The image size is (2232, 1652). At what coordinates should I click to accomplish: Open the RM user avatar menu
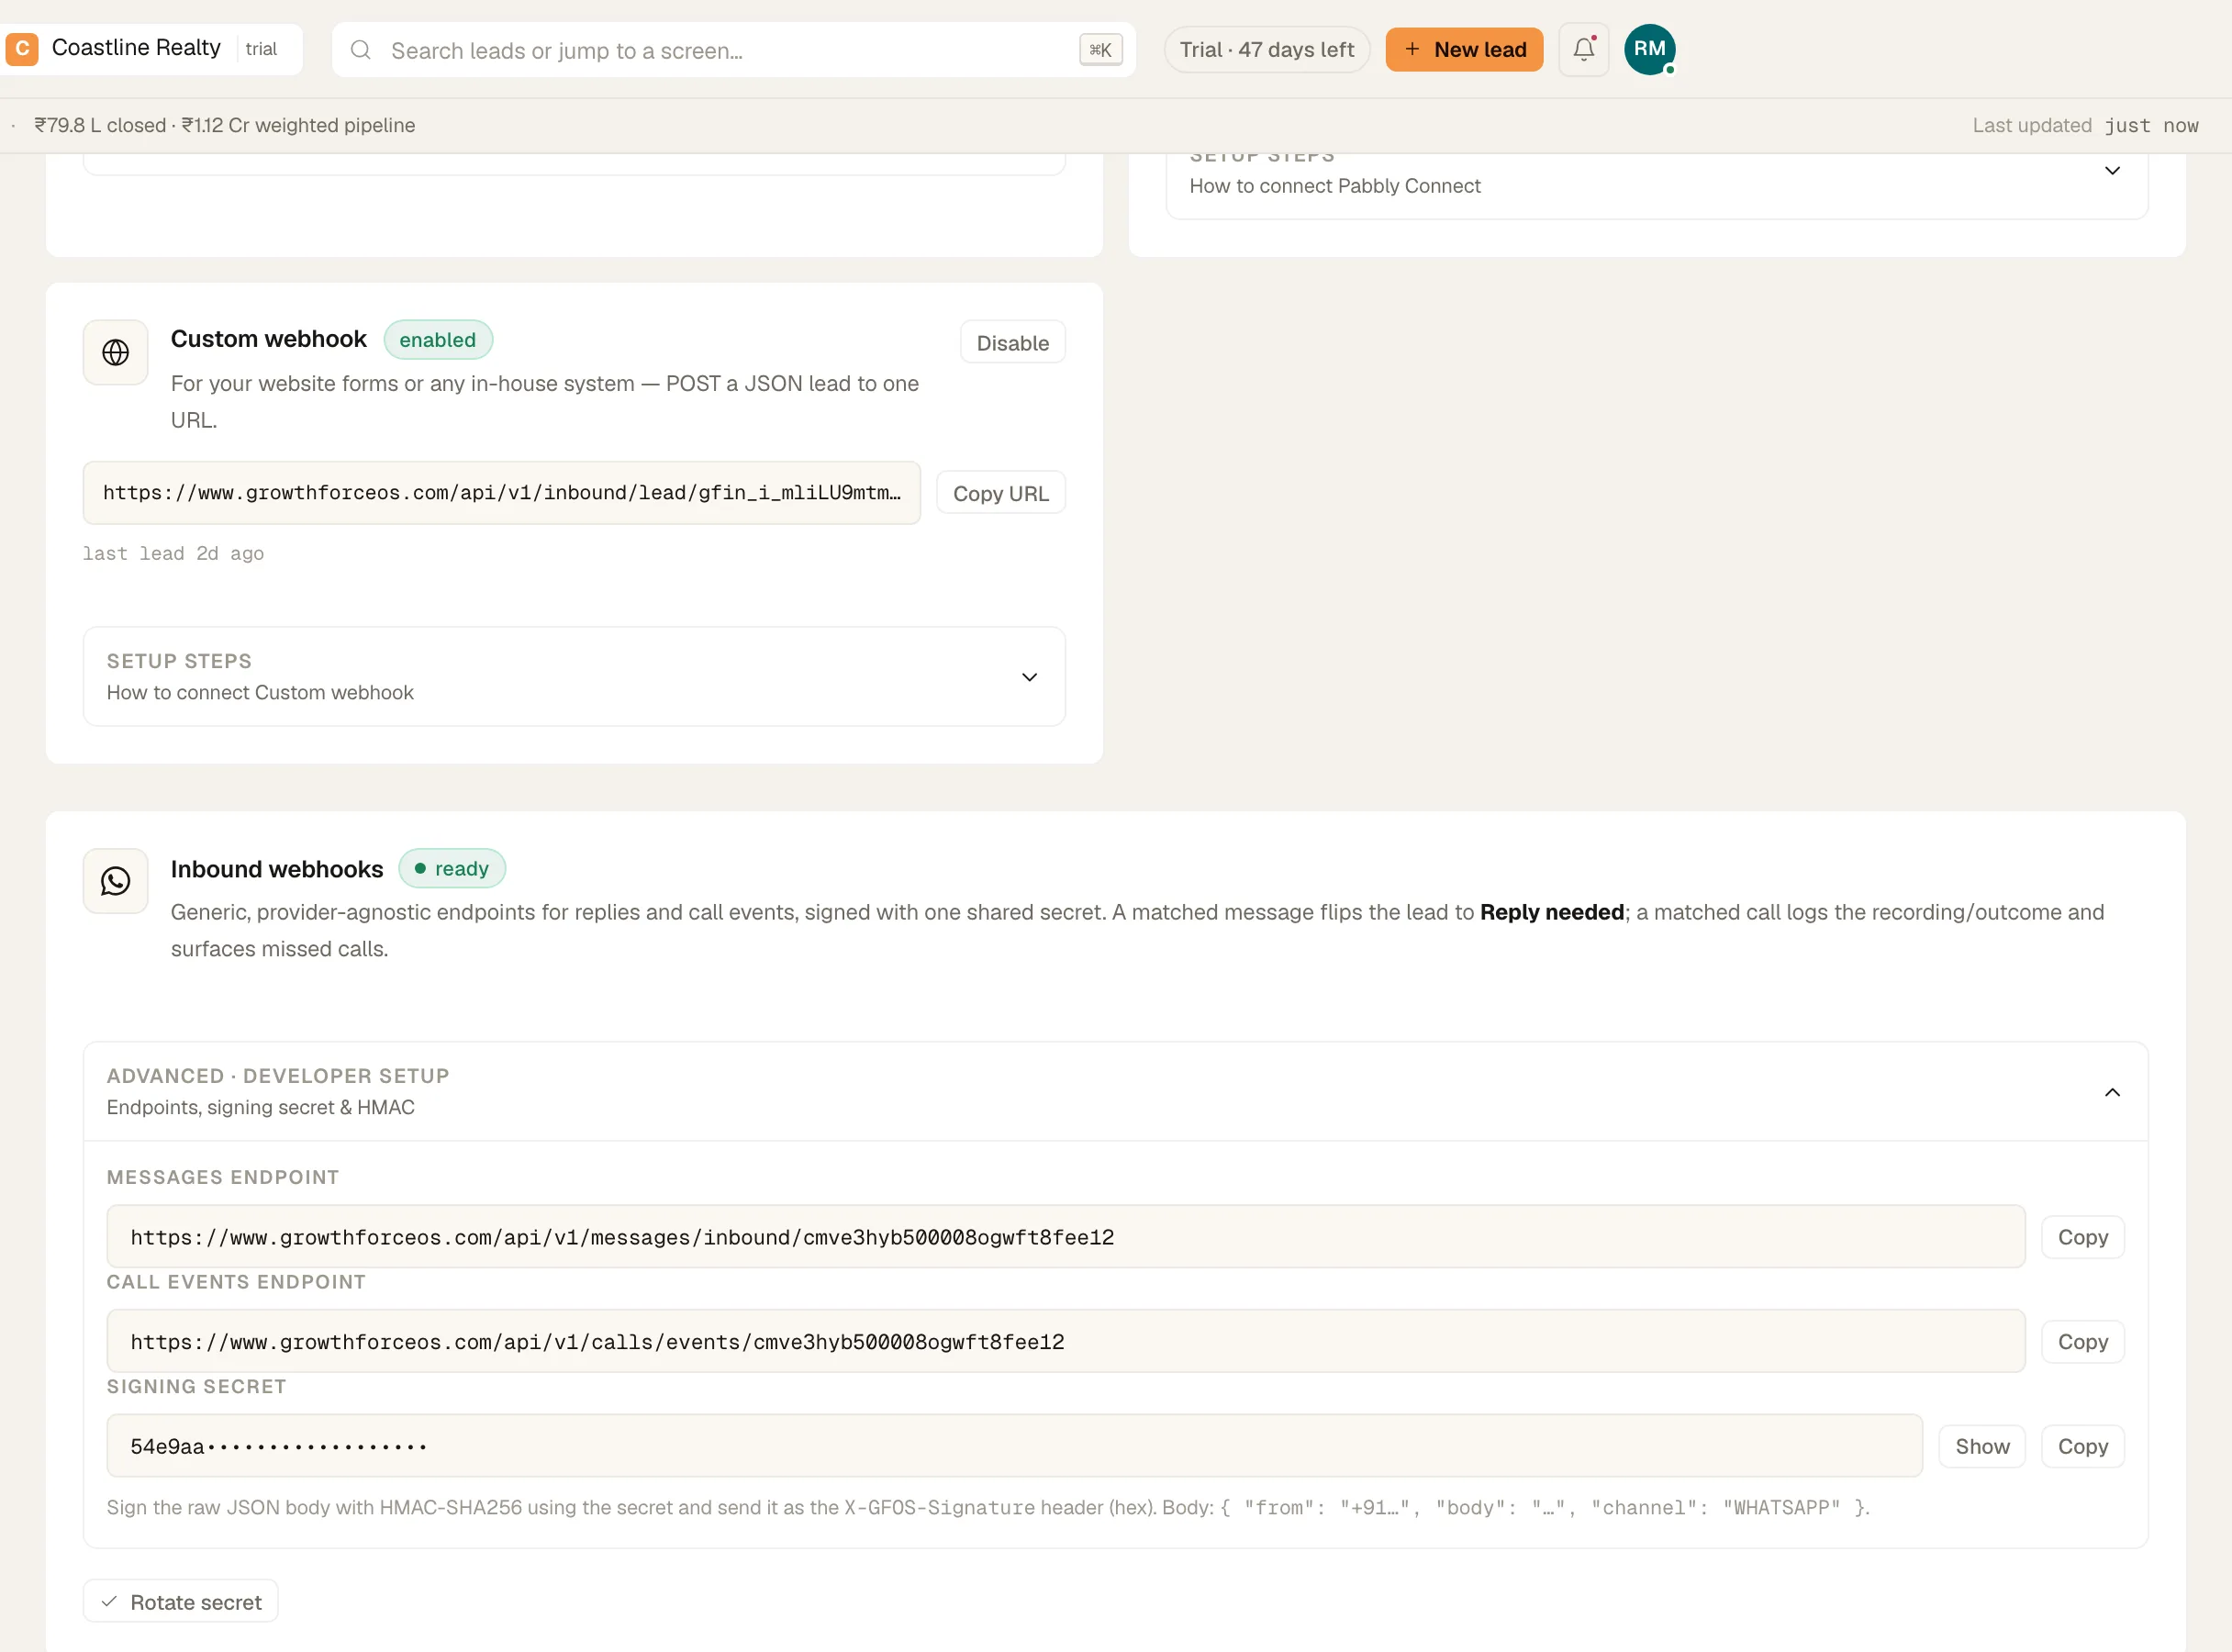1649,49
